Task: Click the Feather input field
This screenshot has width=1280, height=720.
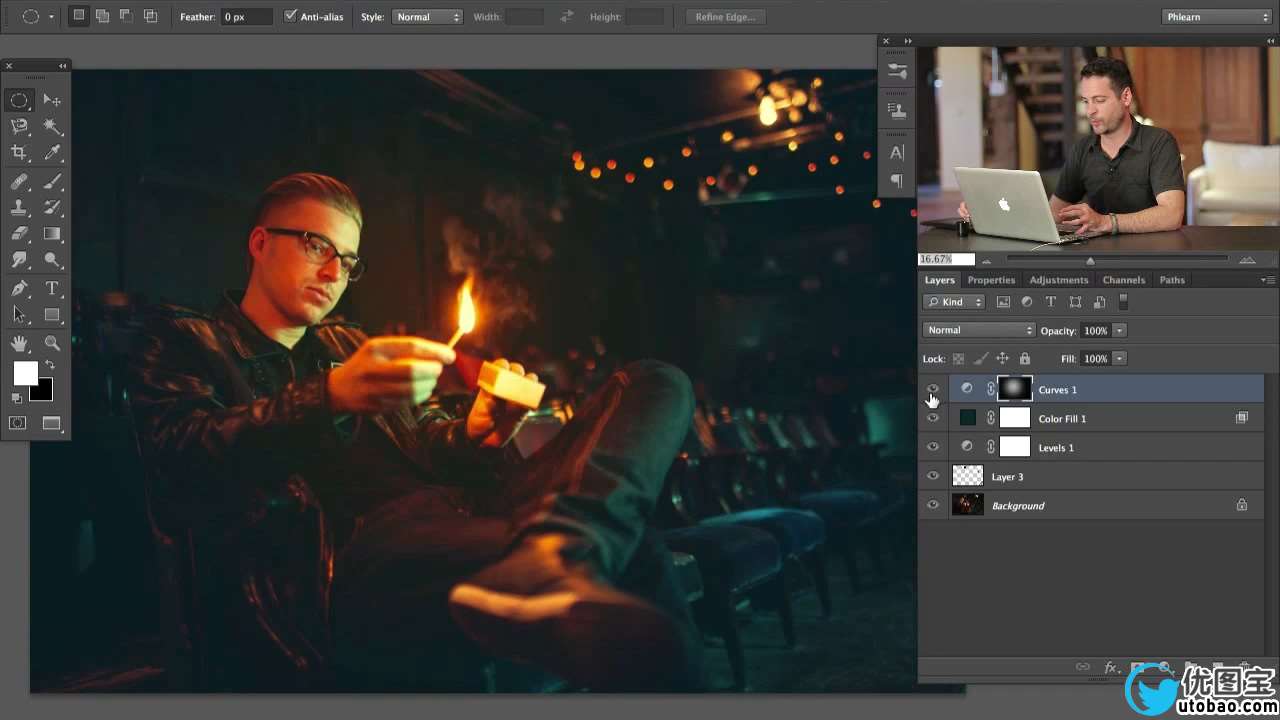Action: (x=246, y=17)
